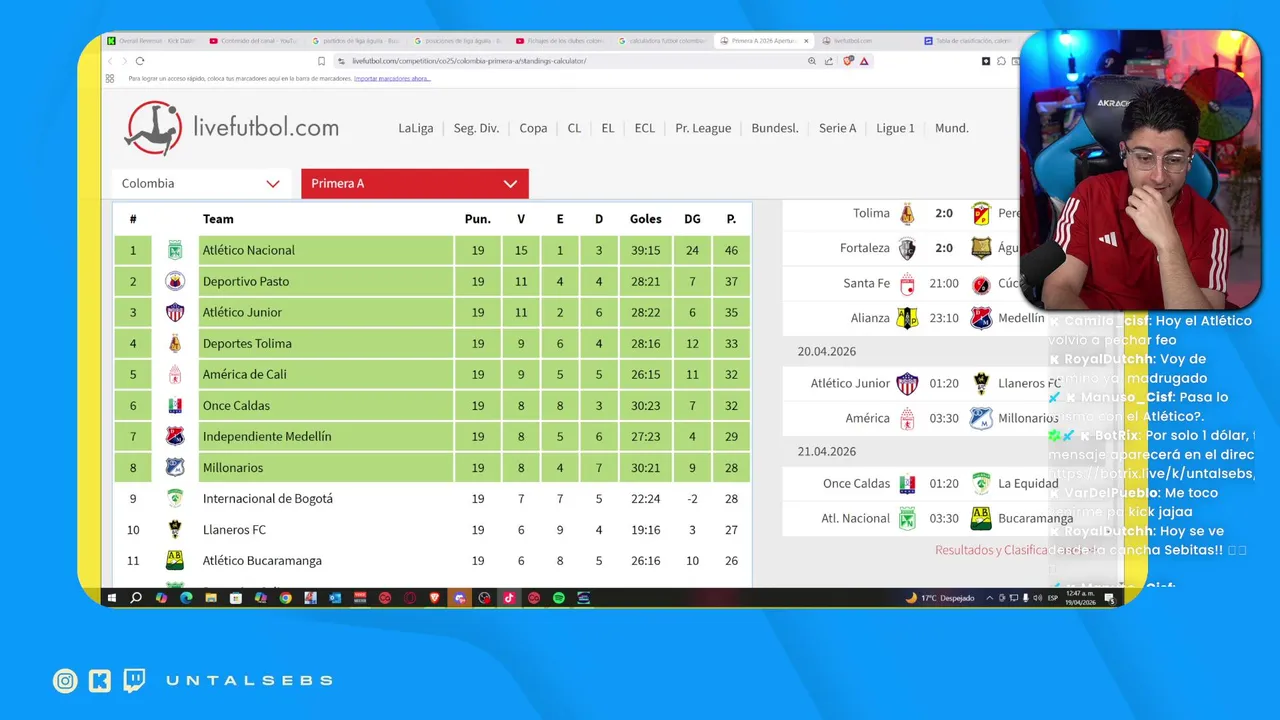
Task: Click the Santa Fe 21:00 match score
Action: click(944, 283)
